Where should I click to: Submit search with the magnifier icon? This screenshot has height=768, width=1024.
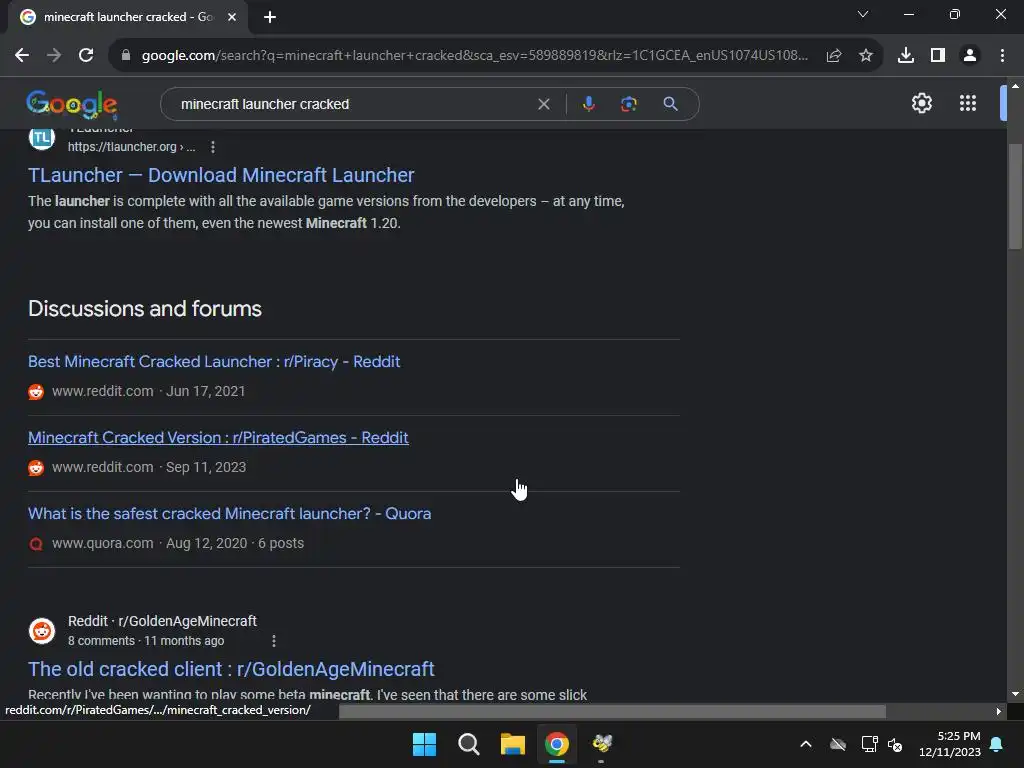coord(670,104)
